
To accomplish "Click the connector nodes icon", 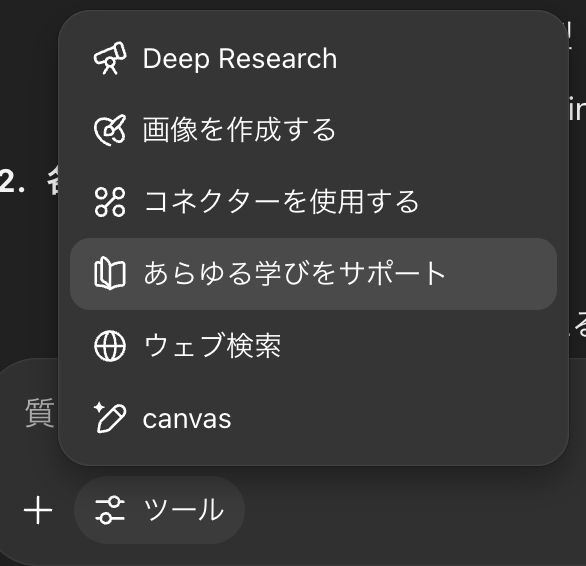I will pyautogui.click(x=110, y=202).
